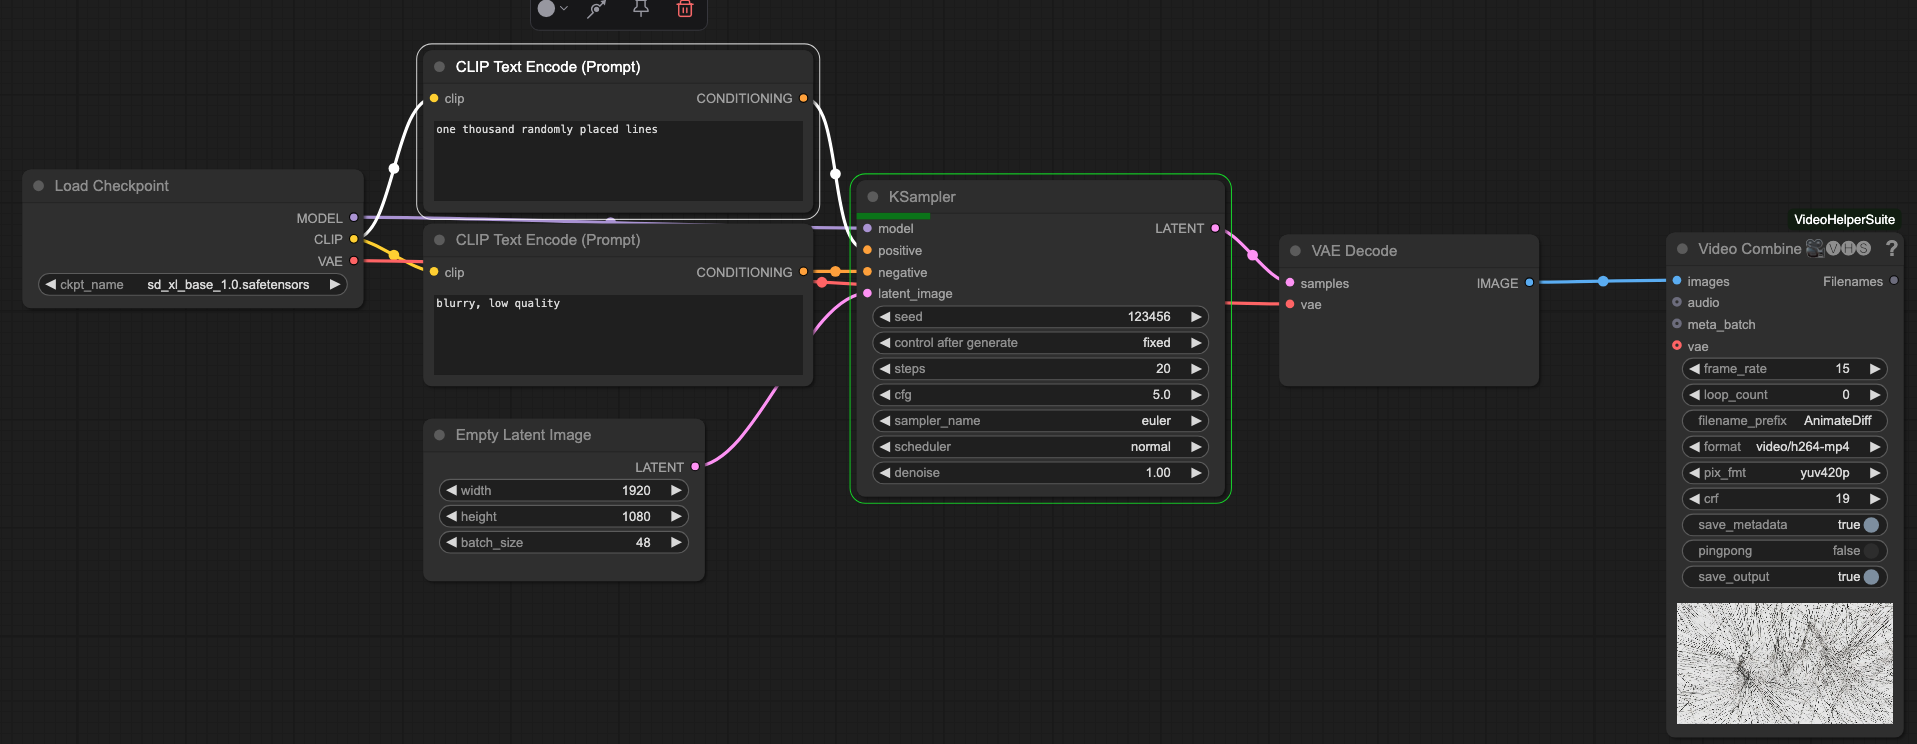Enable the pingpong toggle
The width and height of the screenshot is (1917, 744).
tap(1871, 551)
